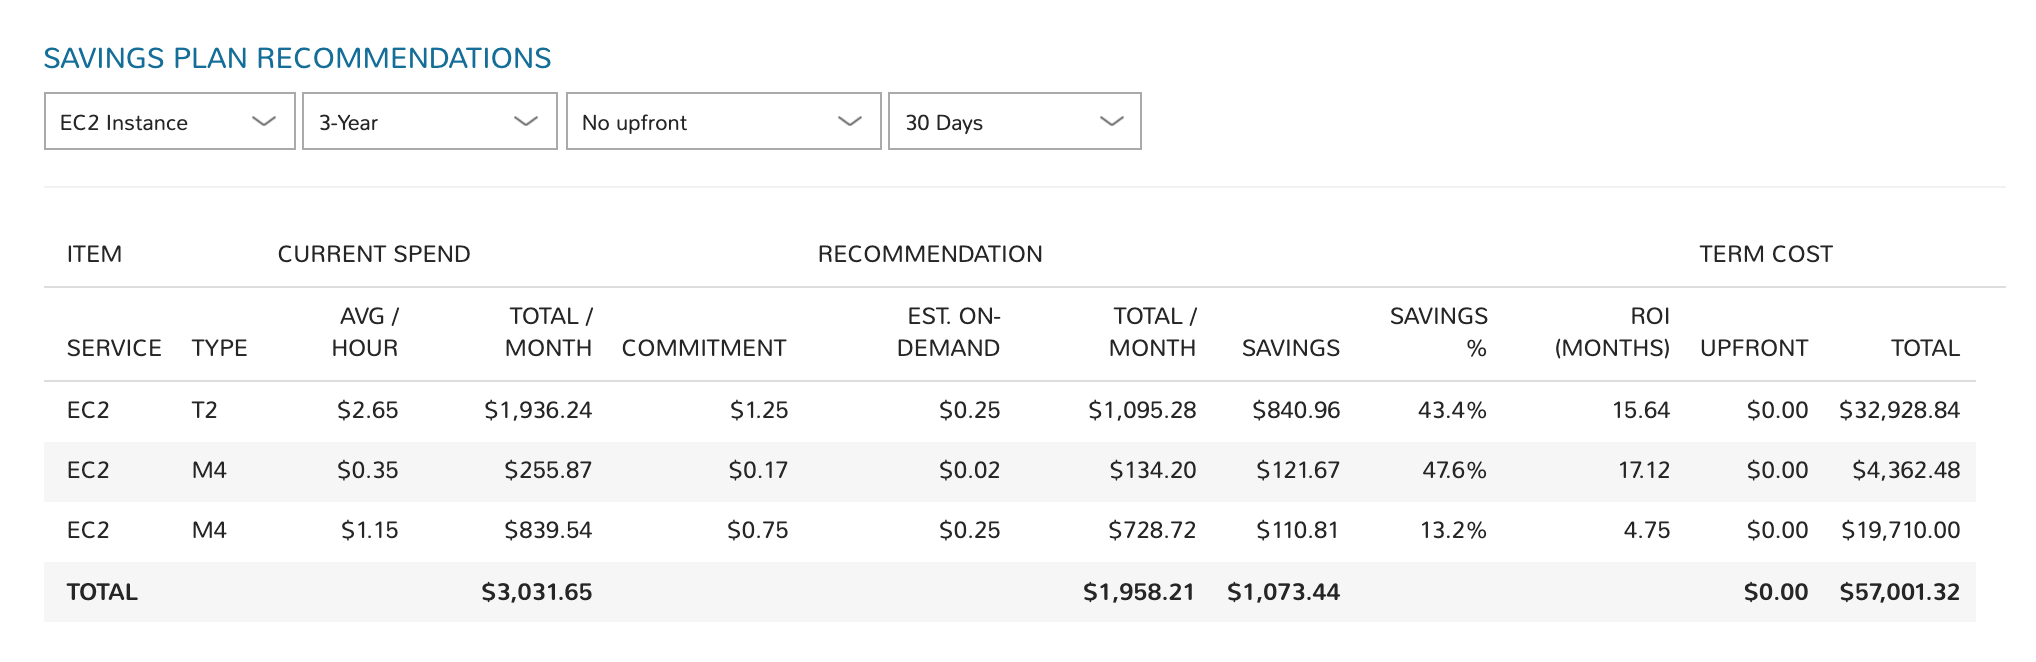Click the $57,001.32 grand total value

(x=1899, y=592)
